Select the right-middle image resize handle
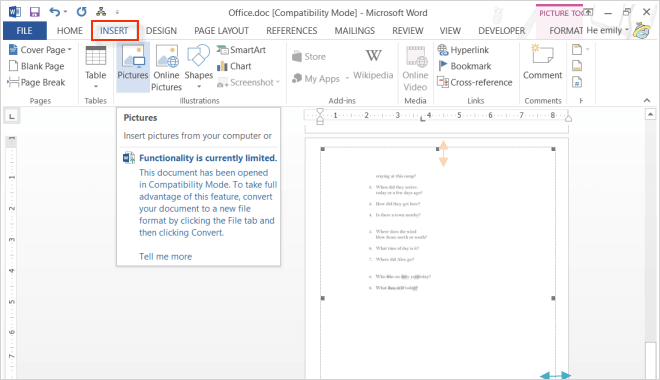 [x=553, y=298]
